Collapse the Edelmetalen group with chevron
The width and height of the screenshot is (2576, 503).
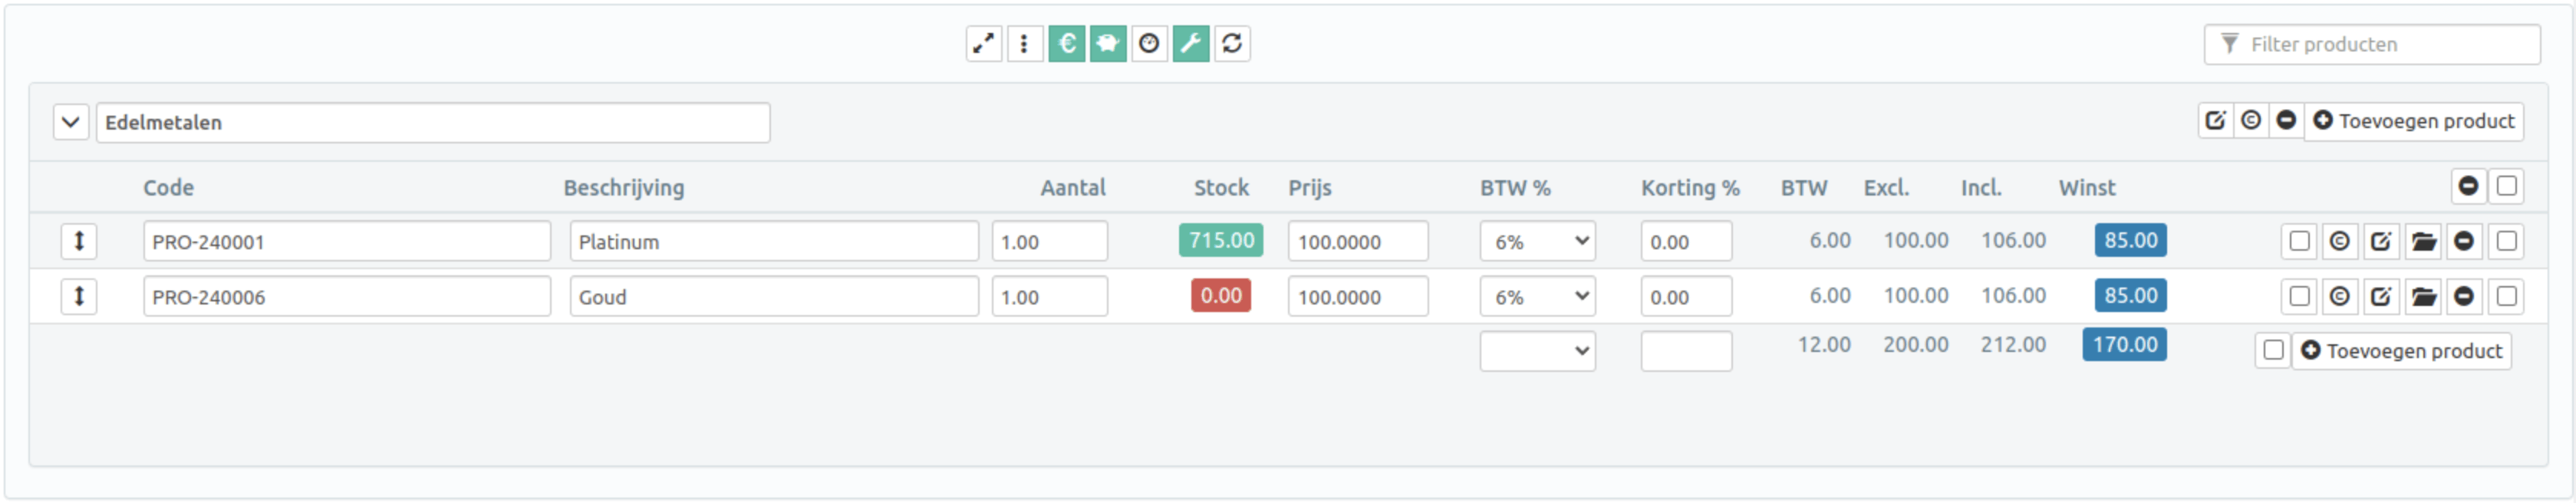click(x=71, y=122)
